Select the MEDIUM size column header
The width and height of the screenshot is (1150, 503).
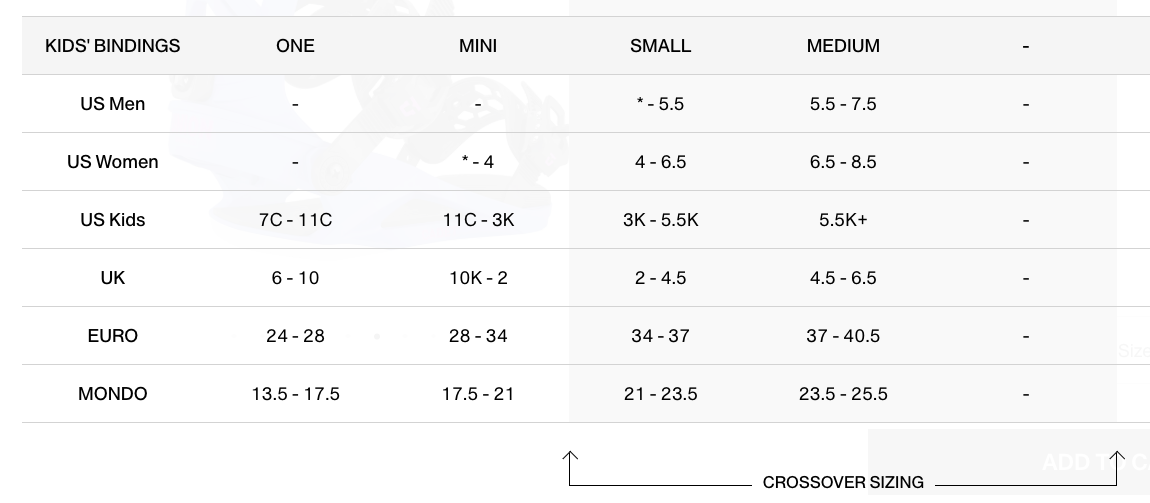[x=843, y=46]
